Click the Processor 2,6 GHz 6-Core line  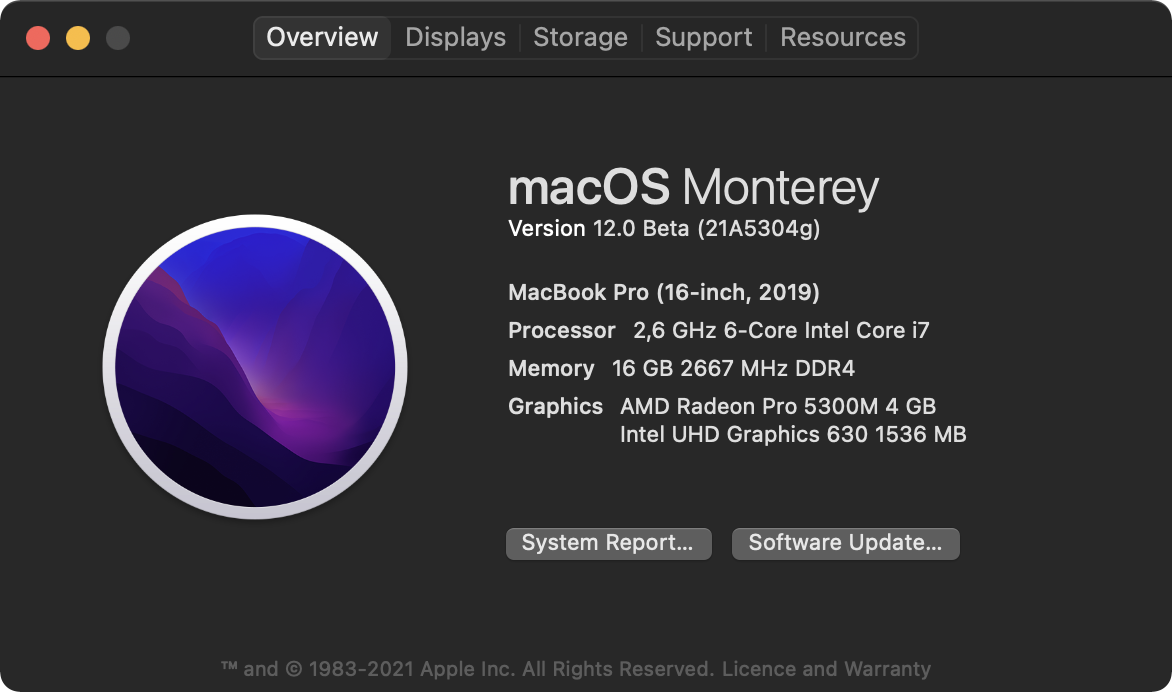point(719,331)
